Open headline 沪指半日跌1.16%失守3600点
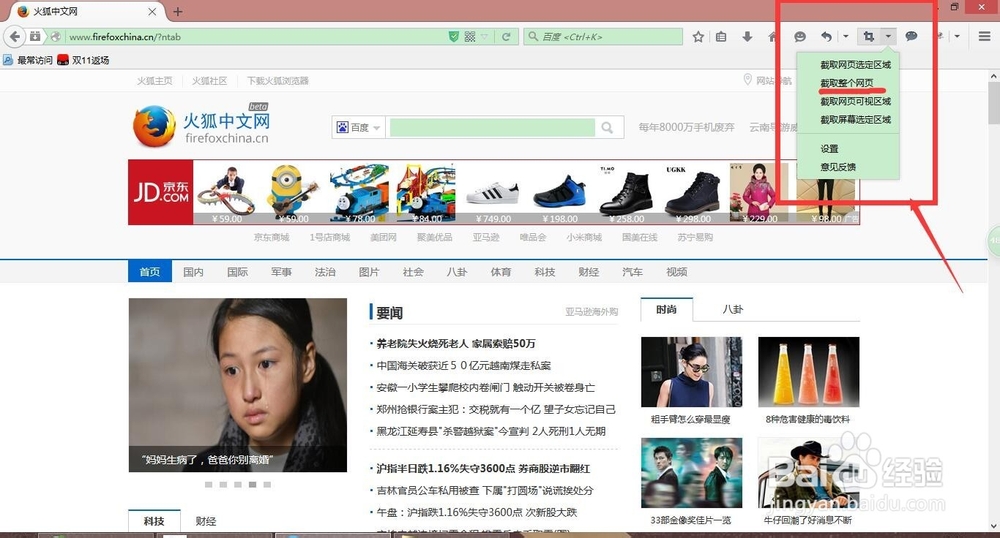The width and height of the screenshot is (1000, 538). 483,469
